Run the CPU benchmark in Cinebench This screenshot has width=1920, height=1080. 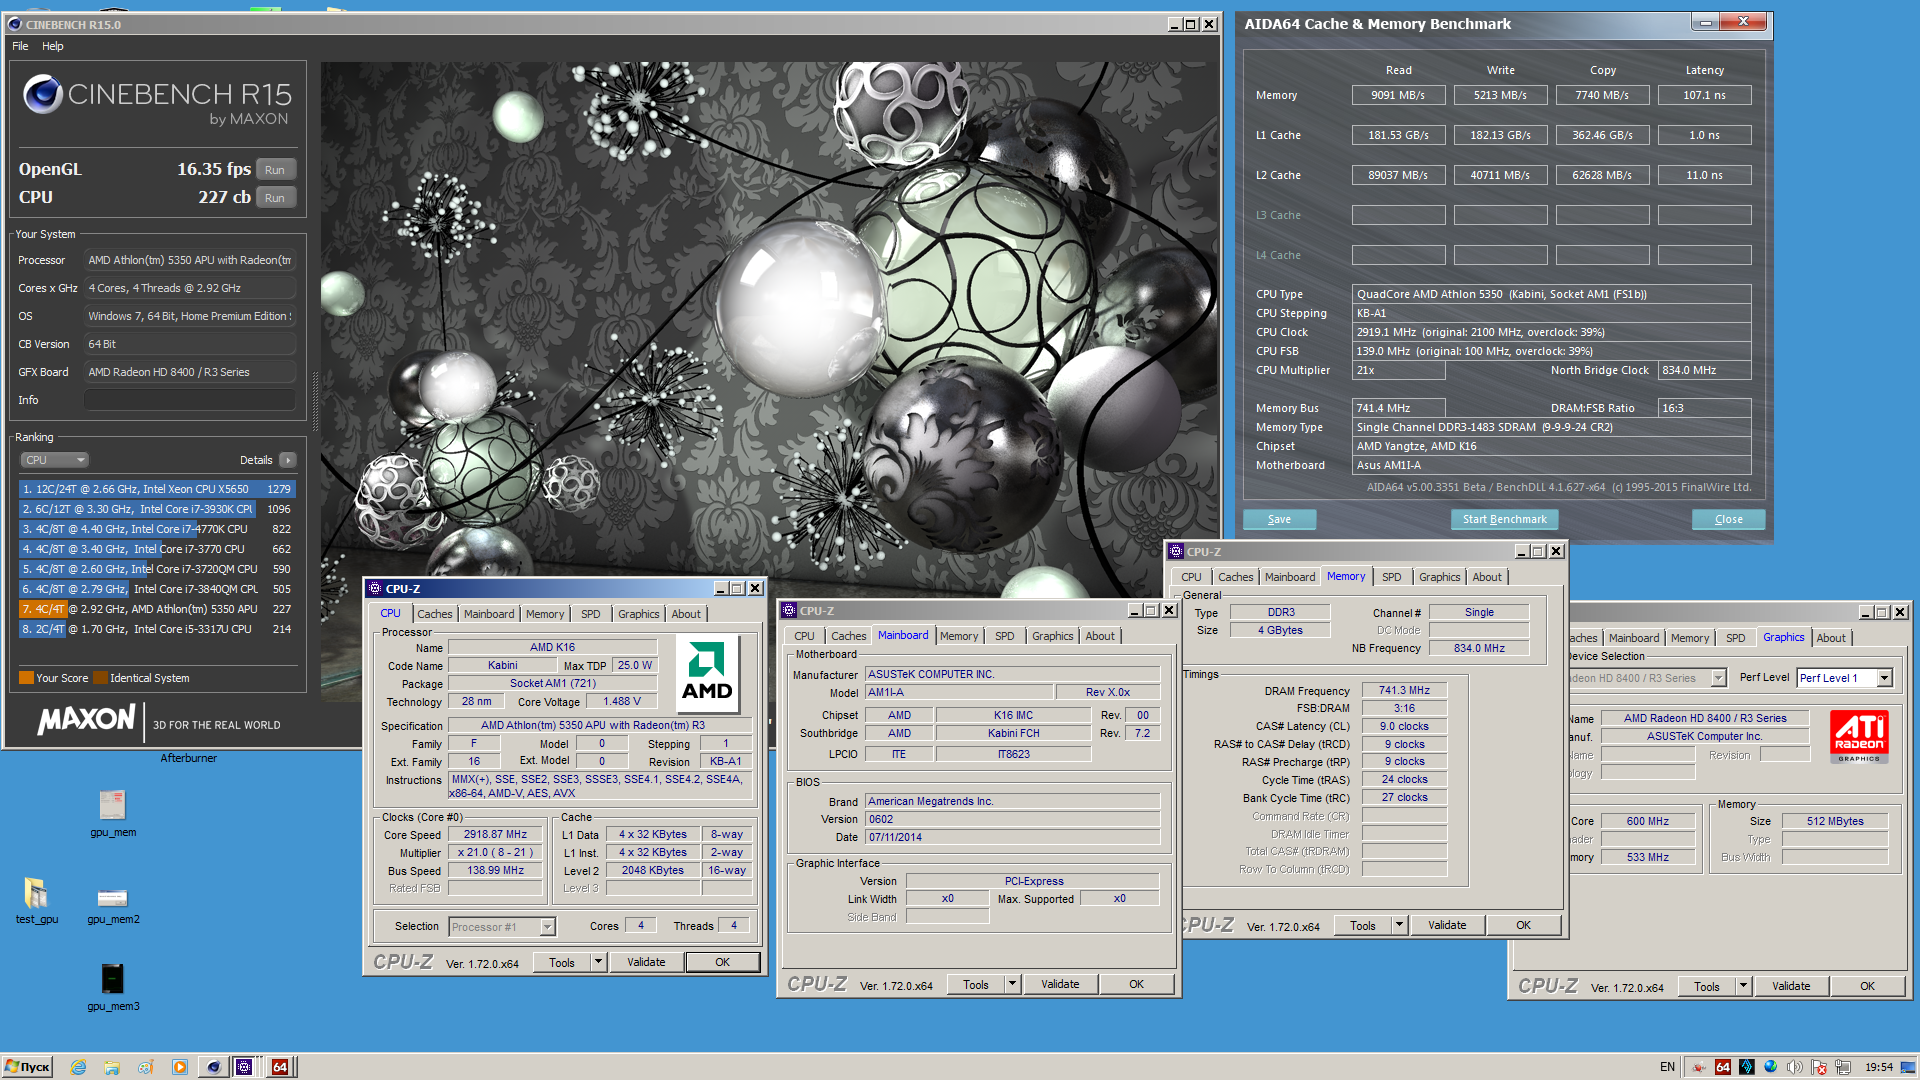click(275, 198)
